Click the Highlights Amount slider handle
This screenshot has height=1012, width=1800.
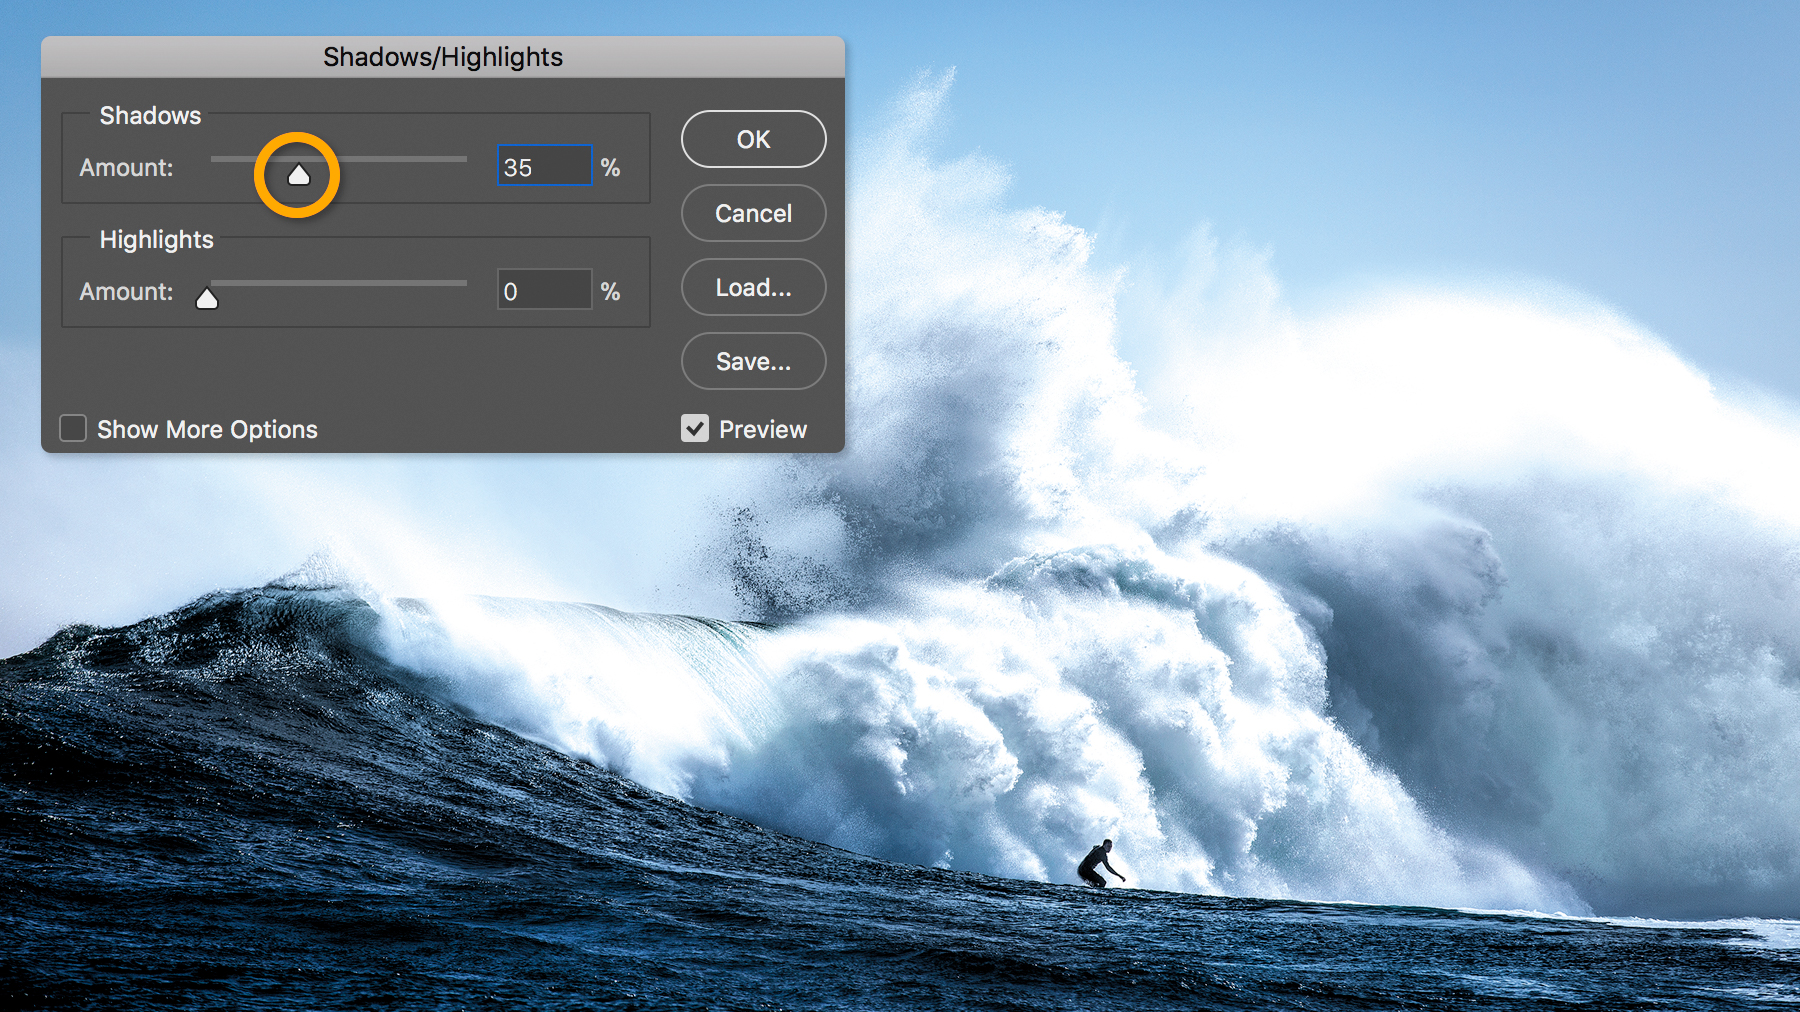(x=207, y=296)
